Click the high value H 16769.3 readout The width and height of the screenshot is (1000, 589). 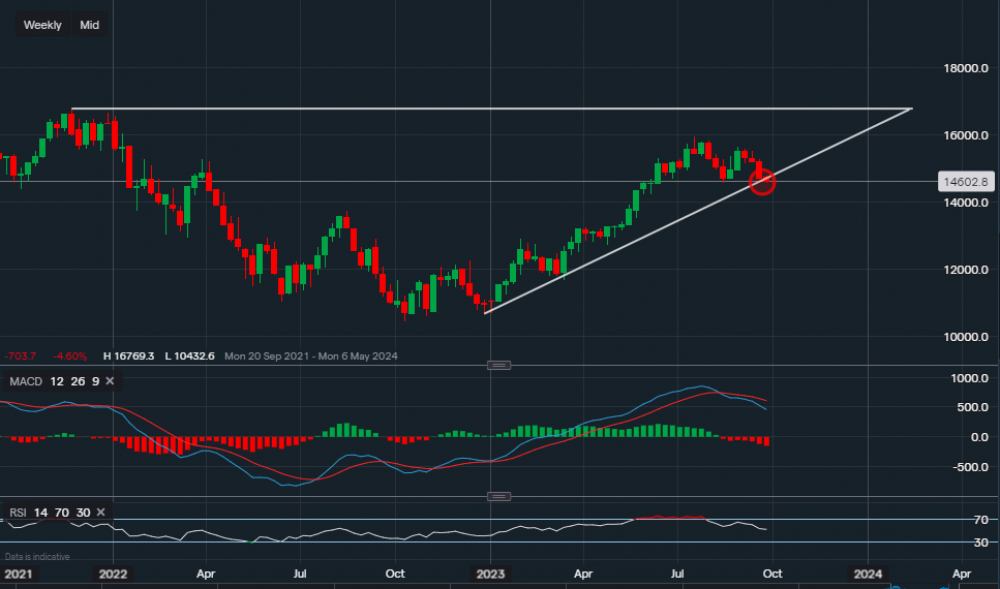click(x=135, y=355)
